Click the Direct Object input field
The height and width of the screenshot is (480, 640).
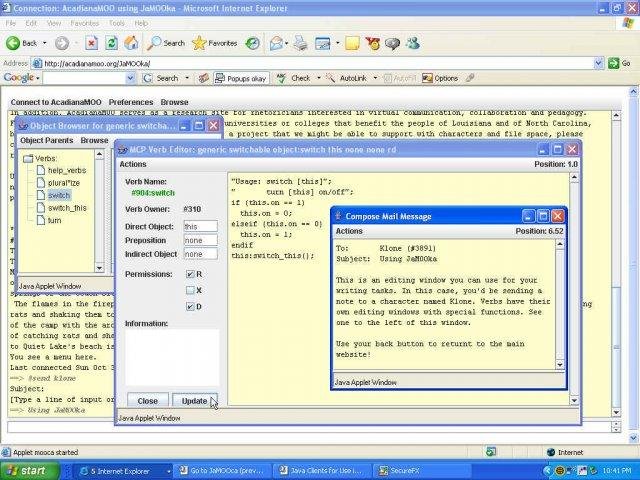click(200, 226)
